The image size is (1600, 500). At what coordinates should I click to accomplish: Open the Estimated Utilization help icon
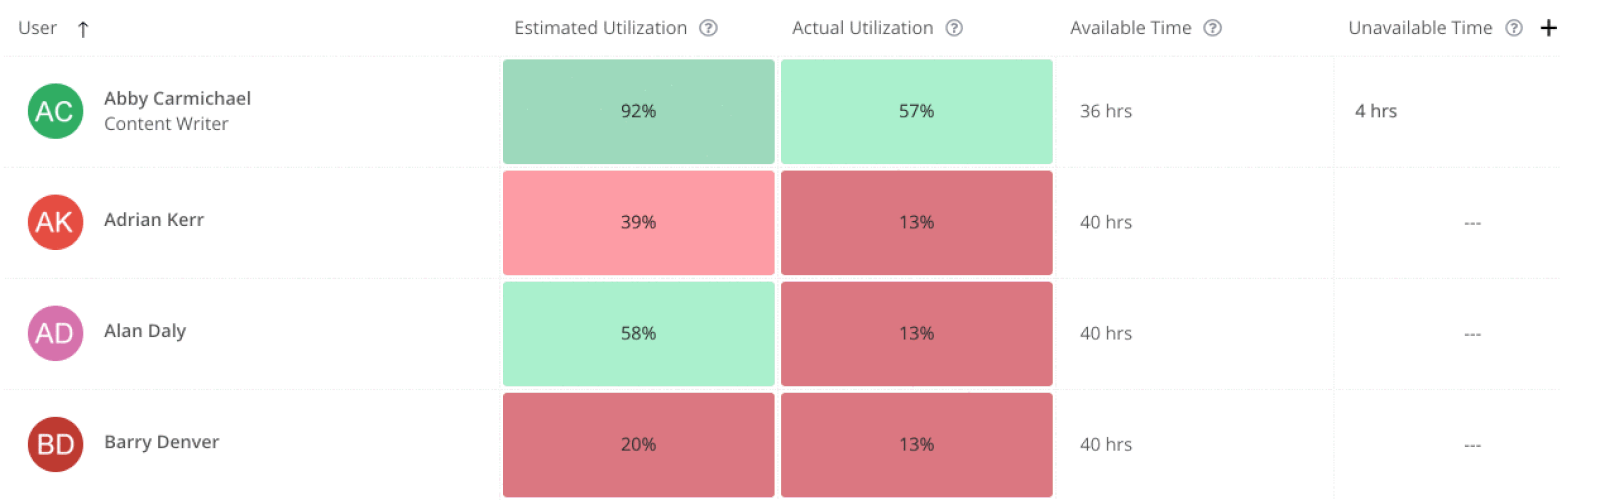[708, 28]
